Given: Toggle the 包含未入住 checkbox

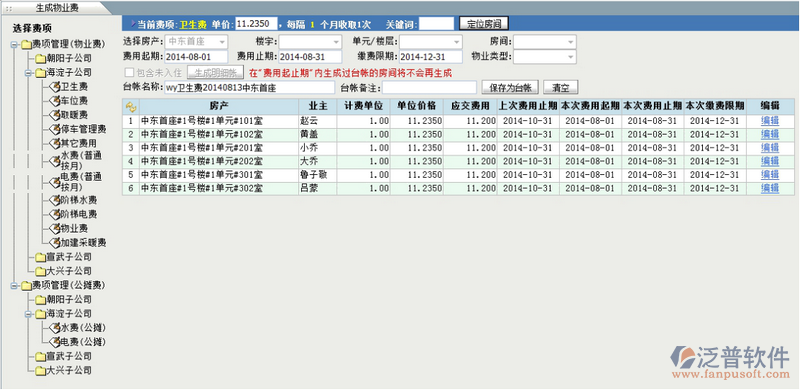Looking at the screenshot, I should coord(129,72).
